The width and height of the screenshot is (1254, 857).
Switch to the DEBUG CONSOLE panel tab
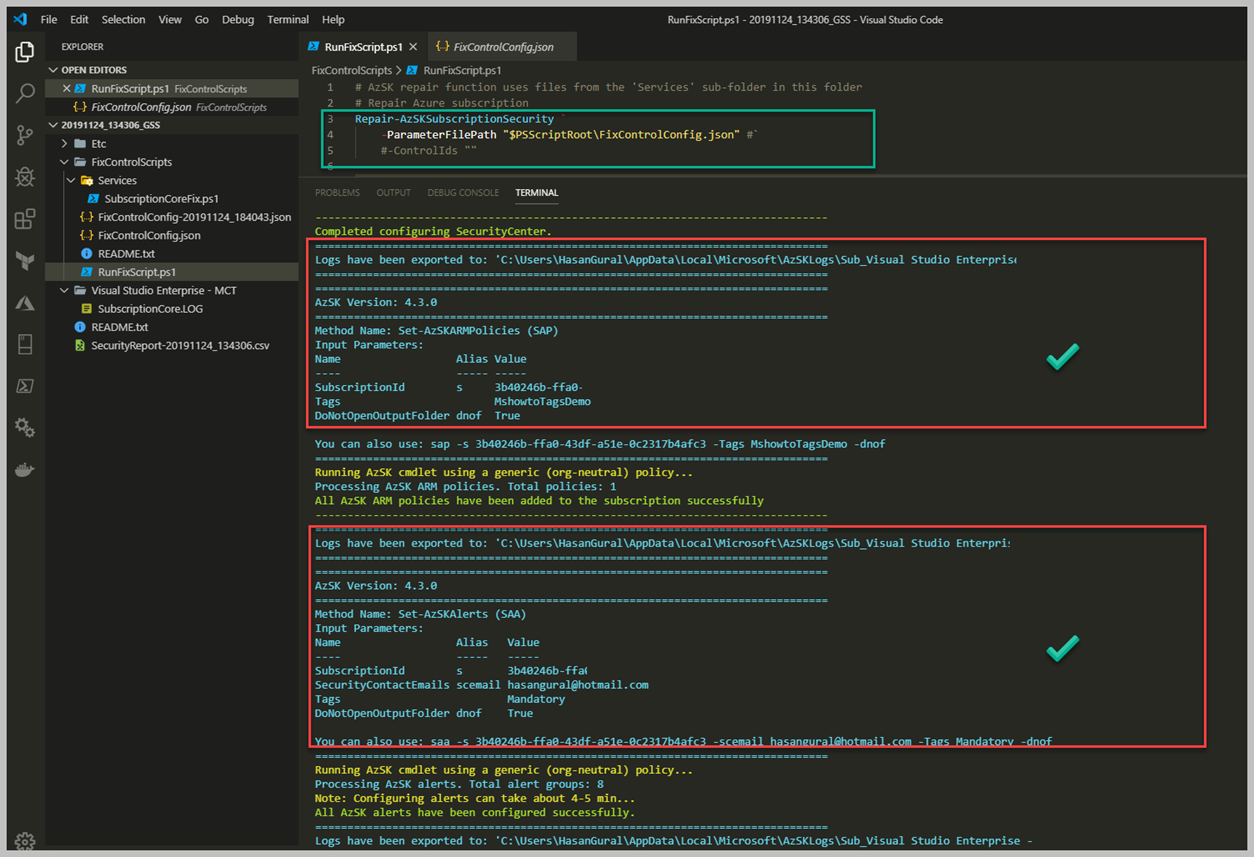463,193
